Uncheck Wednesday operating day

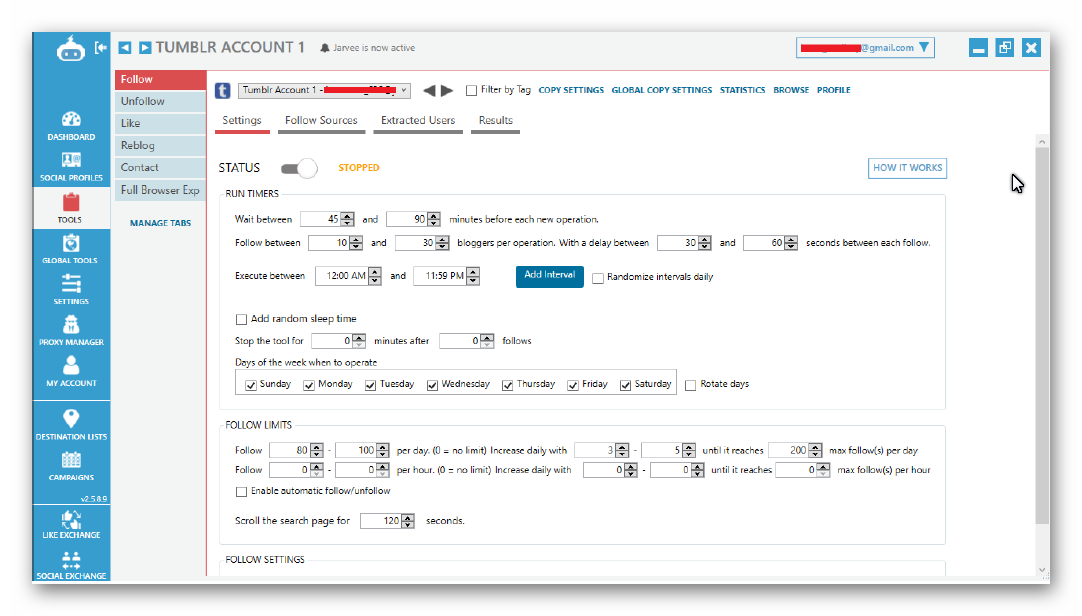(x=433, y=385)
